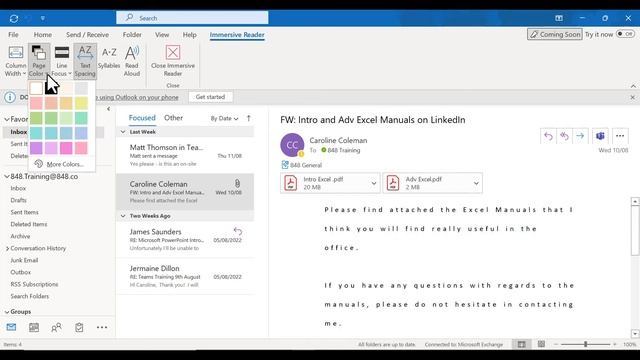640x360 pixels.
Task: Pick the teal green swatch in the third row
Action: pos(81,118)
